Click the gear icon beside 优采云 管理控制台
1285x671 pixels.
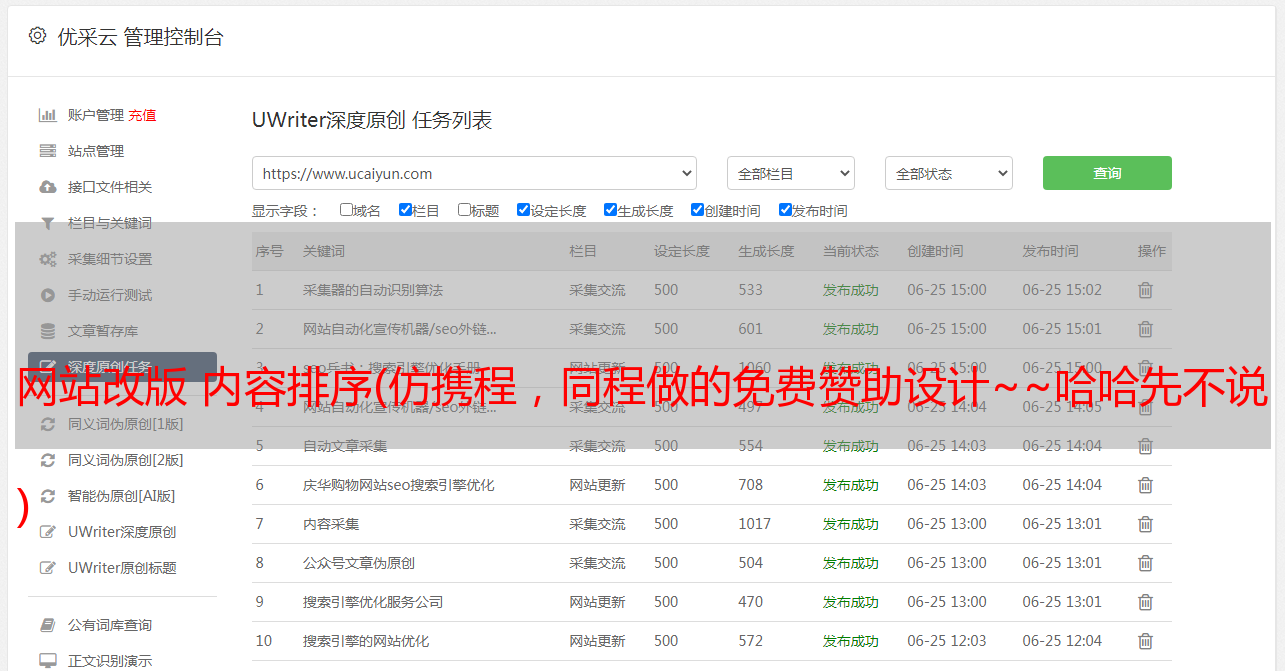tap(37, 36)
